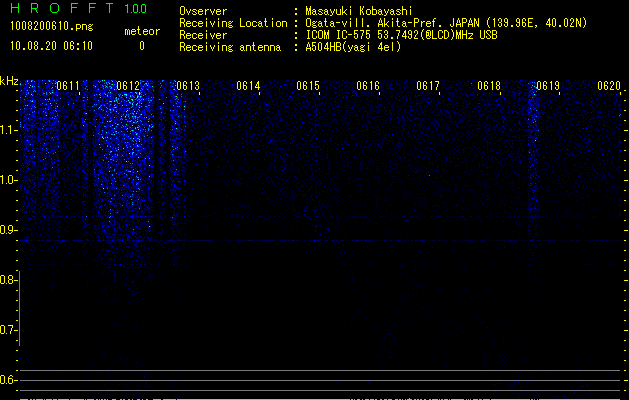Click the 0620 time marker

point(609,86)
